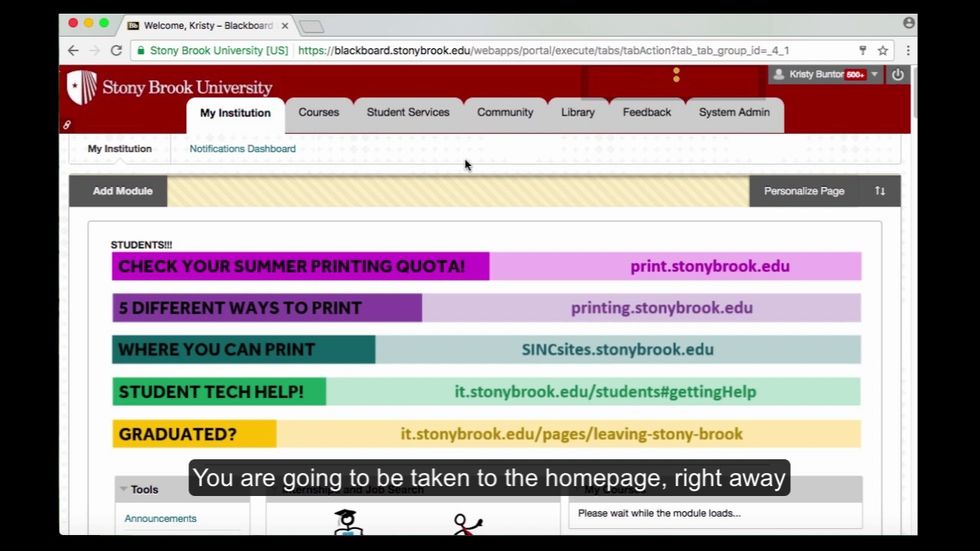Click the browser back arrow

[73, 50]
